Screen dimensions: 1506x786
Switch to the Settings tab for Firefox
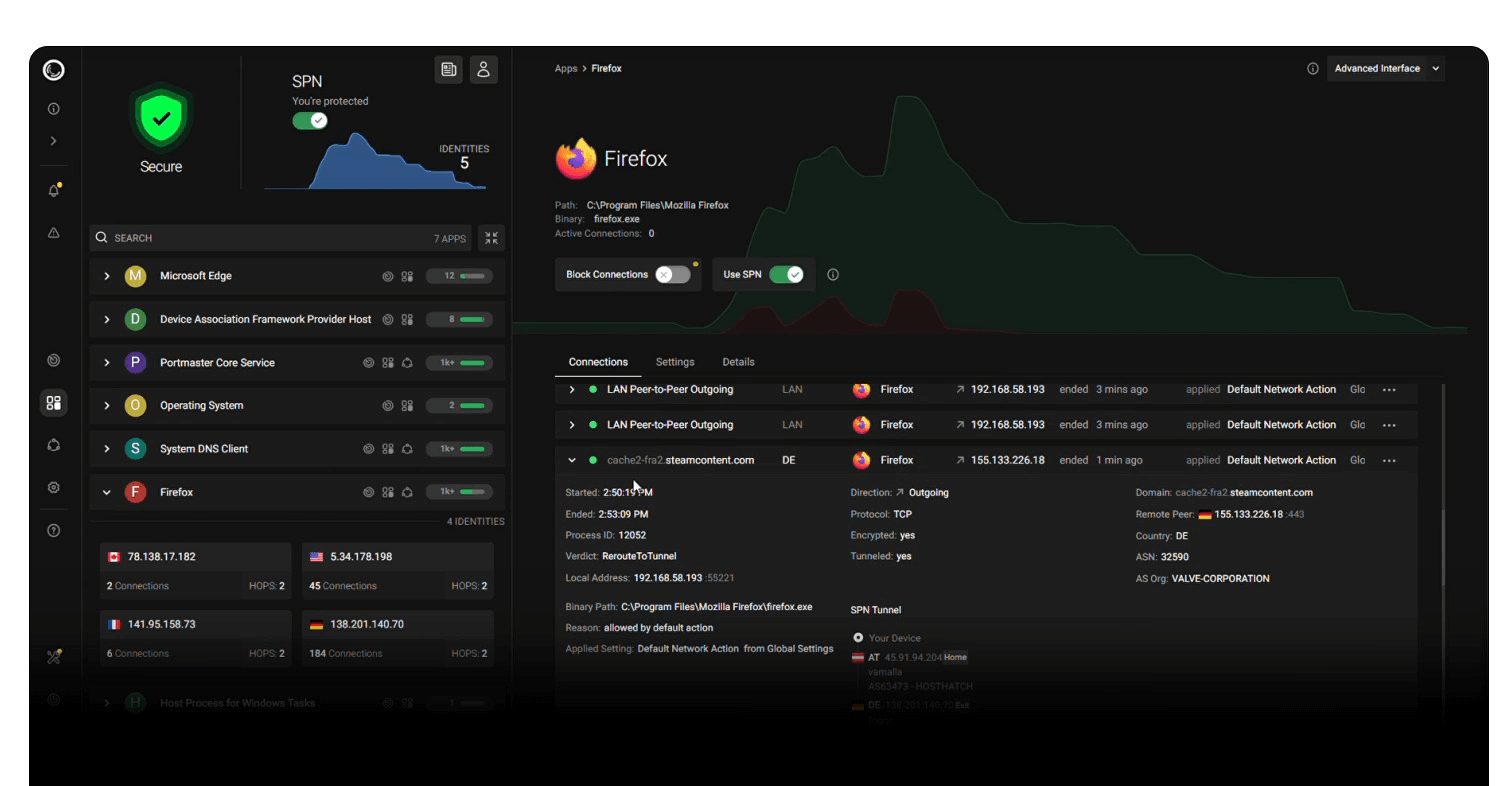674,362
